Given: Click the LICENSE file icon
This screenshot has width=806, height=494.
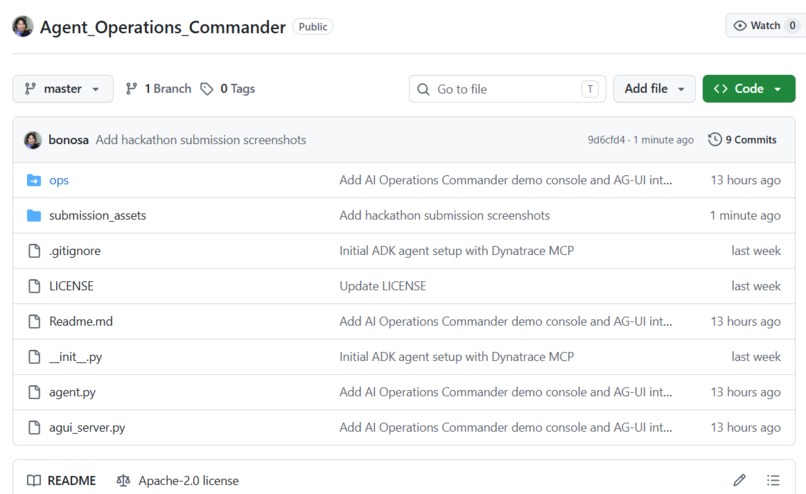Looking at the screenshot, I should [x=34, y=286].
